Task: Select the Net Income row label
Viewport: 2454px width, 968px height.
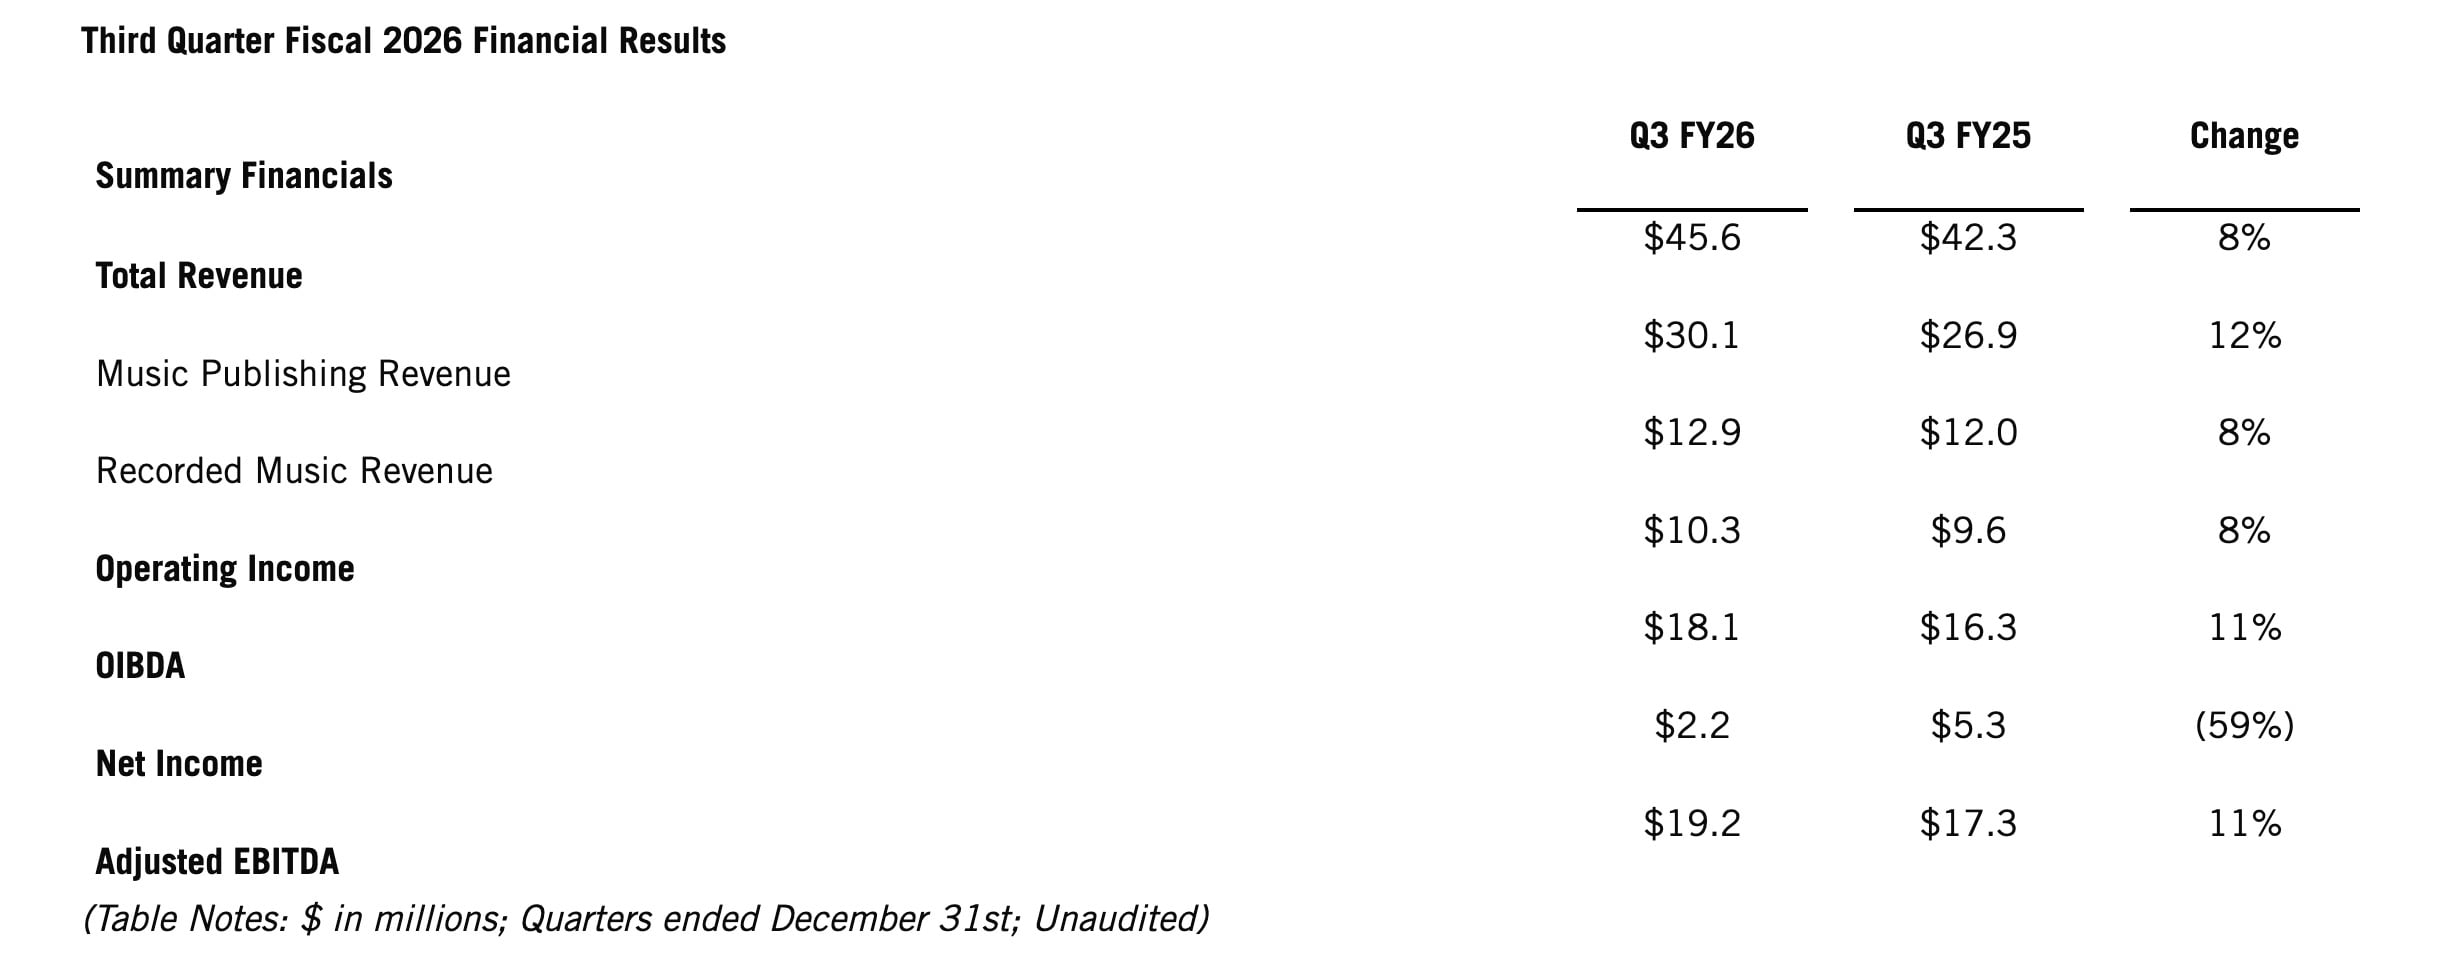Action: tap(179, 764)
